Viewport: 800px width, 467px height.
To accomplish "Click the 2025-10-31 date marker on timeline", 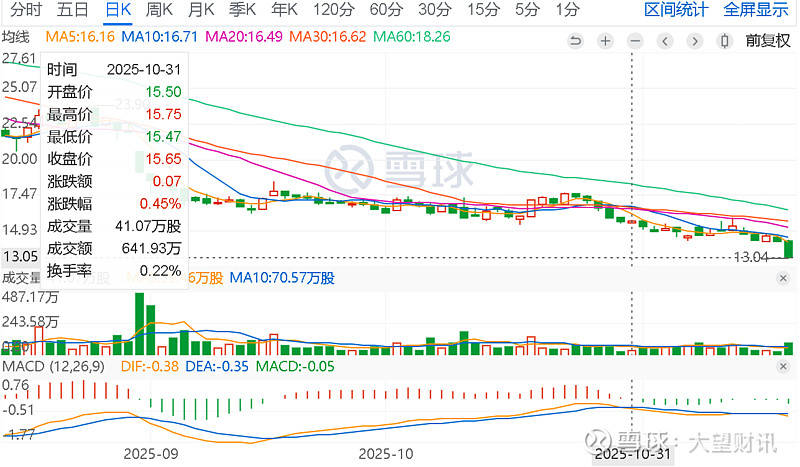I will pos(632,452).
